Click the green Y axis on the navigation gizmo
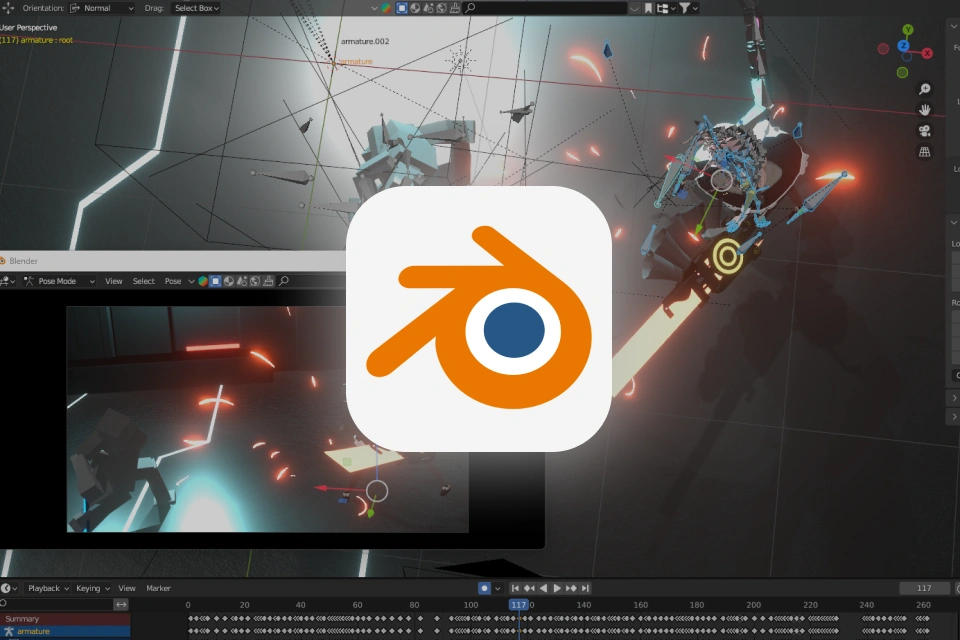 [x=908, y=29]
